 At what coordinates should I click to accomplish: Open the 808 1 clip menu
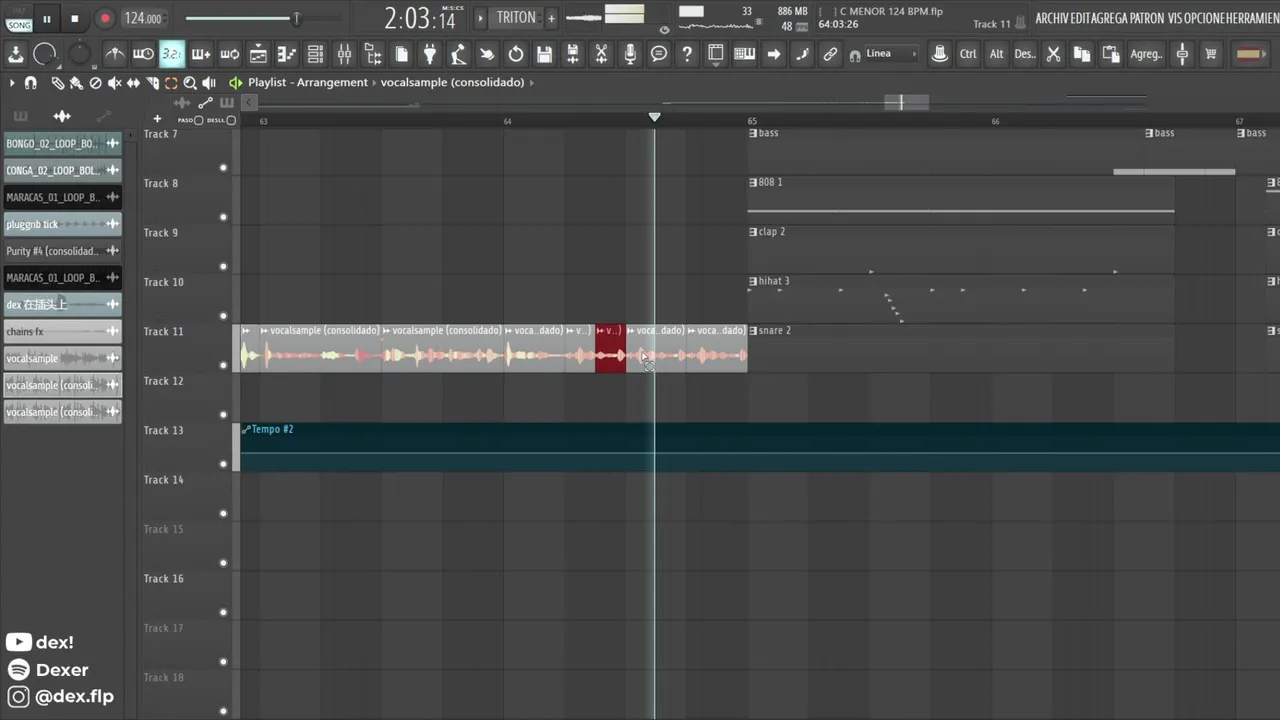click(753, 182)
